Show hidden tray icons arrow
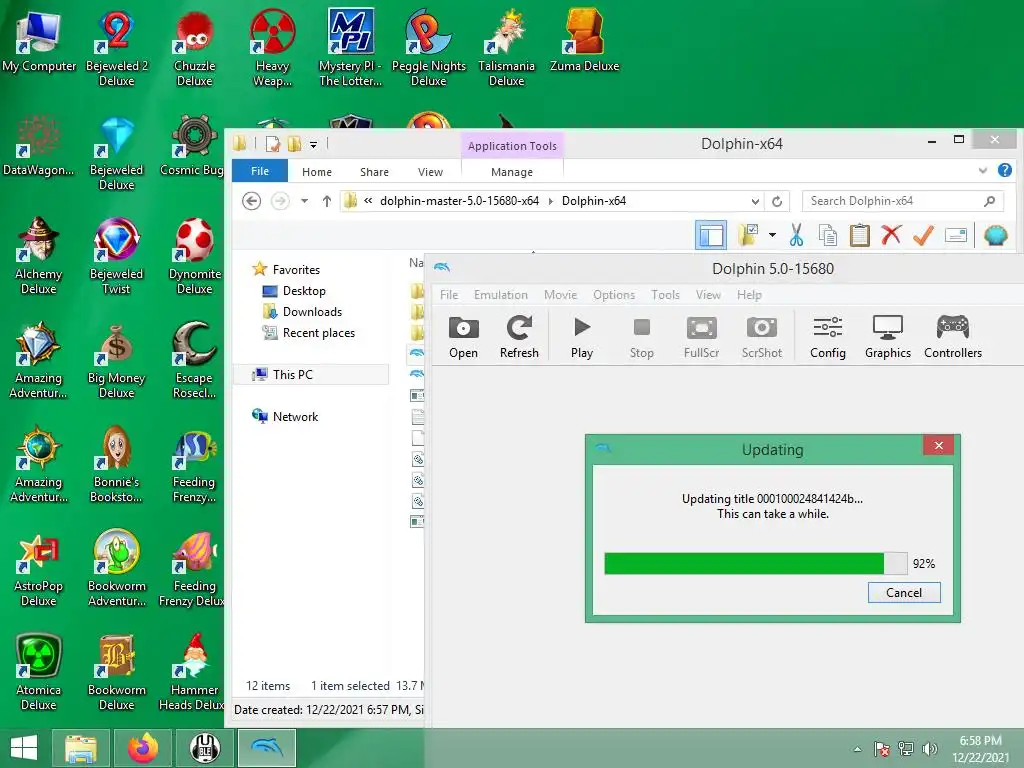 tap(857, 749)
